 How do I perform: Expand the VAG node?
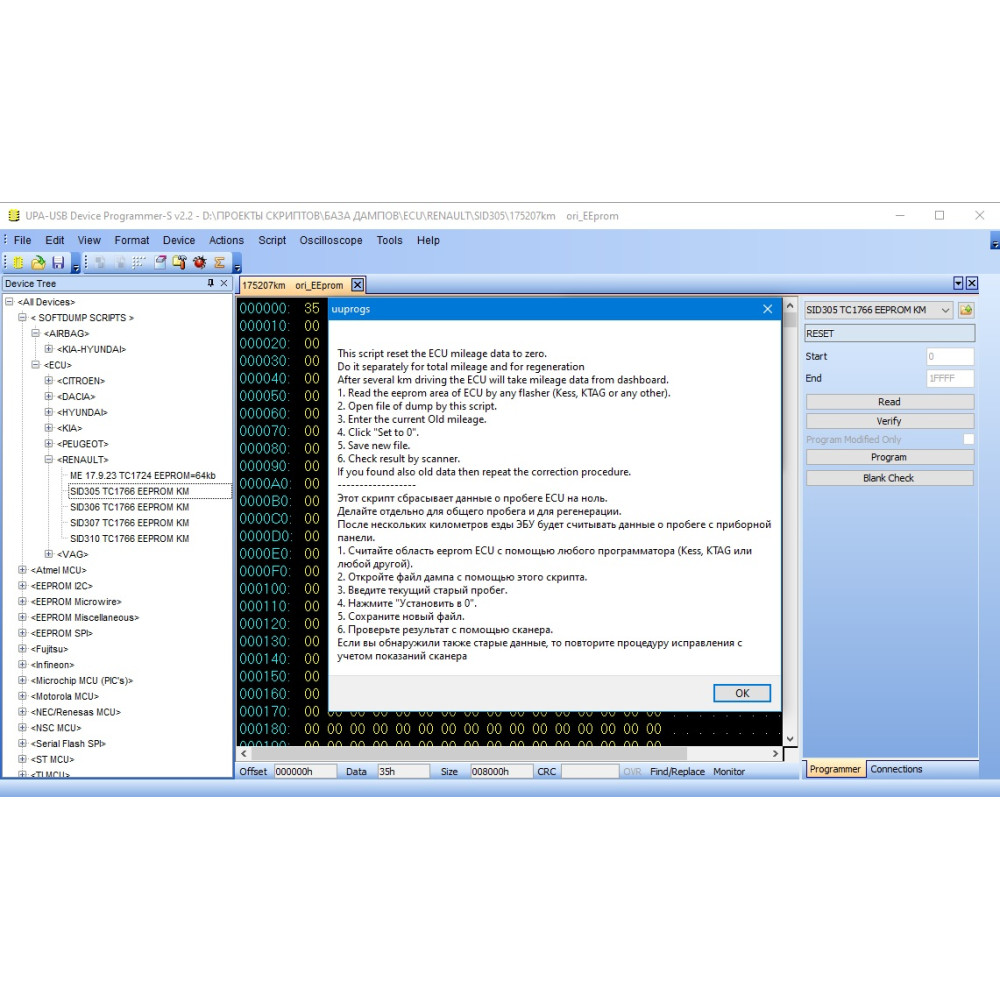[x=48, y=554]
